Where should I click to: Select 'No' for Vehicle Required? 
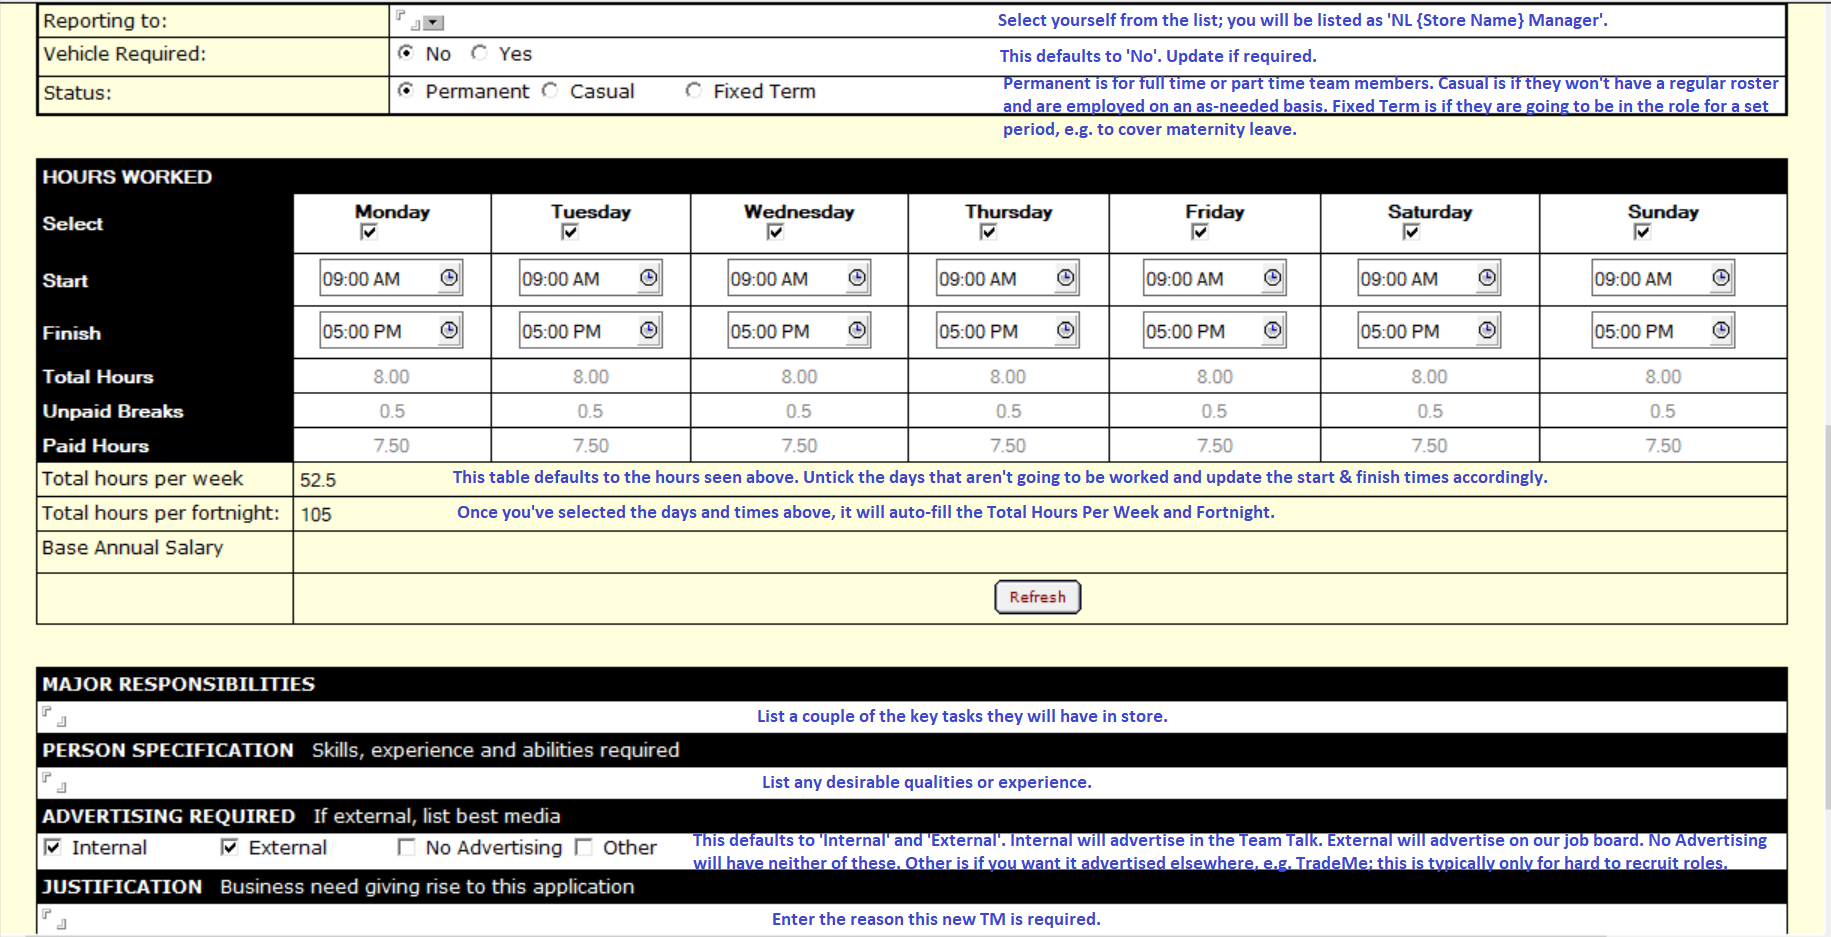point(406,52)
